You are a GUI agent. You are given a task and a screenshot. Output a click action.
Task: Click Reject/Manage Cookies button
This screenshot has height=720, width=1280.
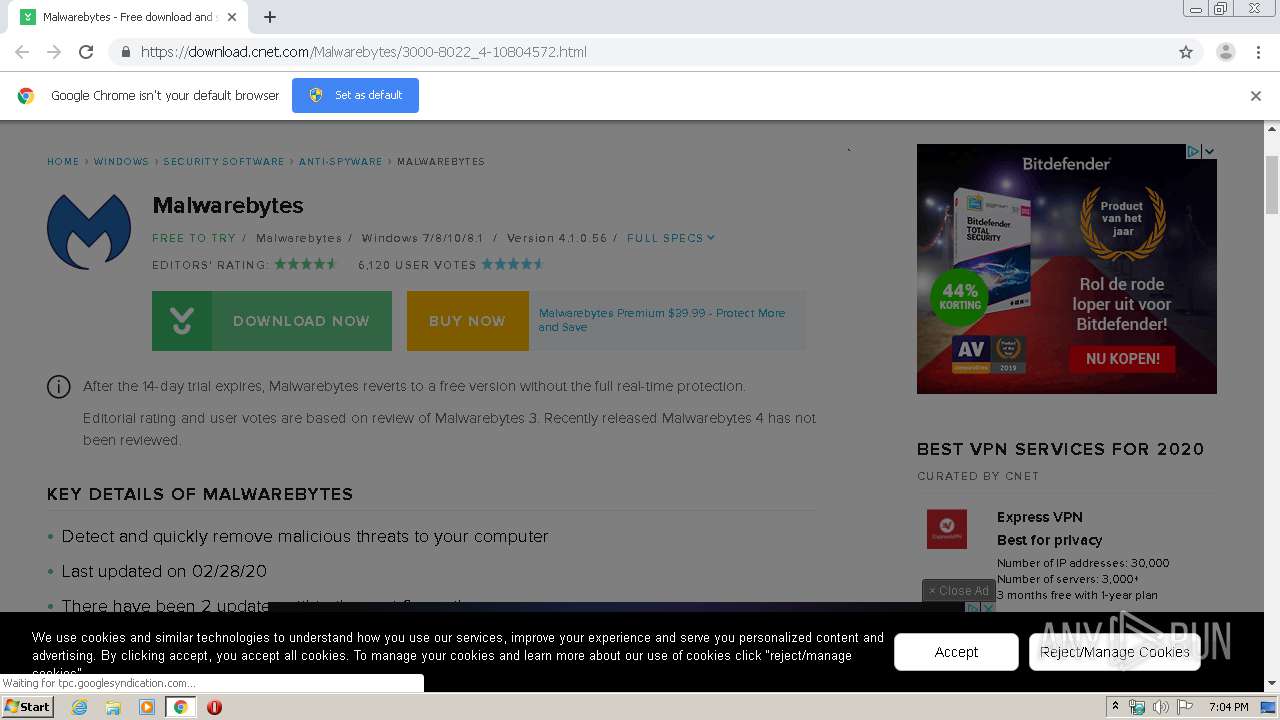pyautogui.click(x=1115, y=652)
